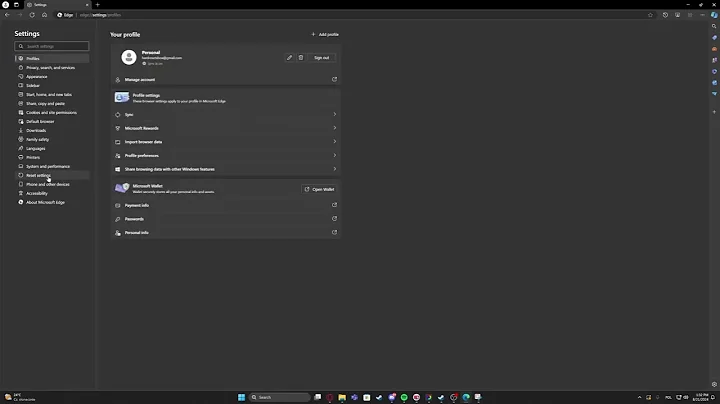Click the Windows Start button
This screenshot has width=720, height=404.
[241, 397]
